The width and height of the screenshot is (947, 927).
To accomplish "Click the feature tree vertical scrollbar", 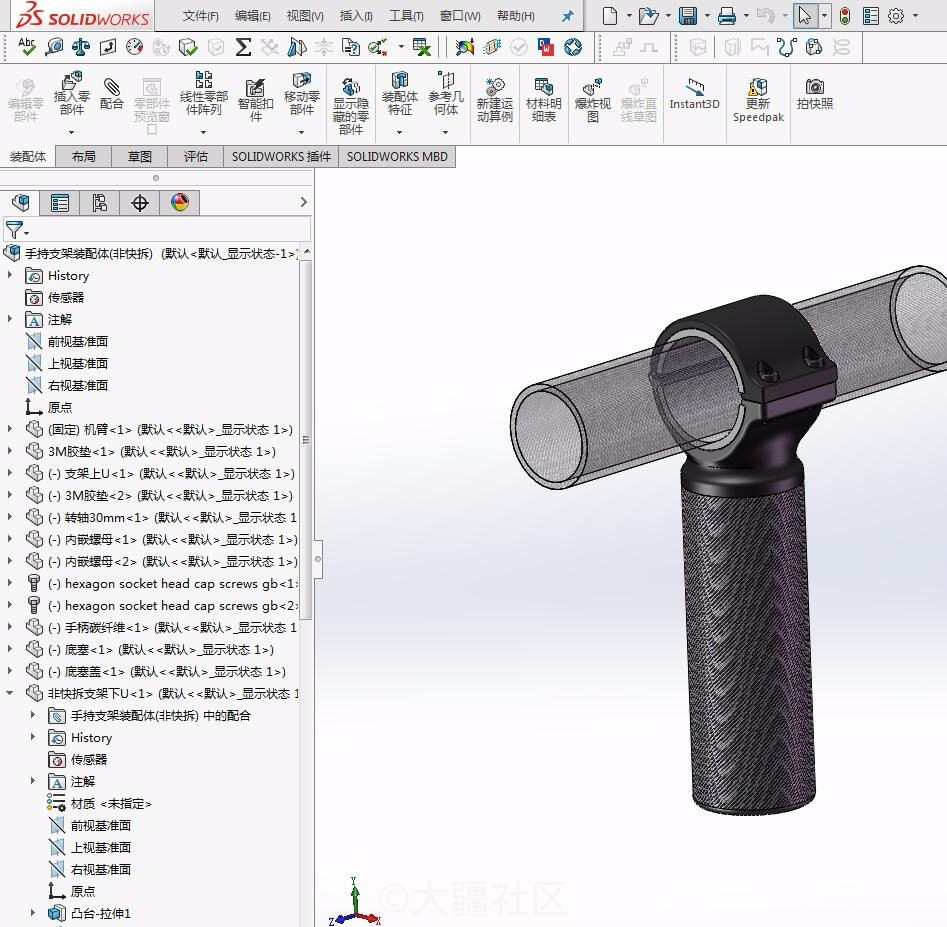I will 306,440.
